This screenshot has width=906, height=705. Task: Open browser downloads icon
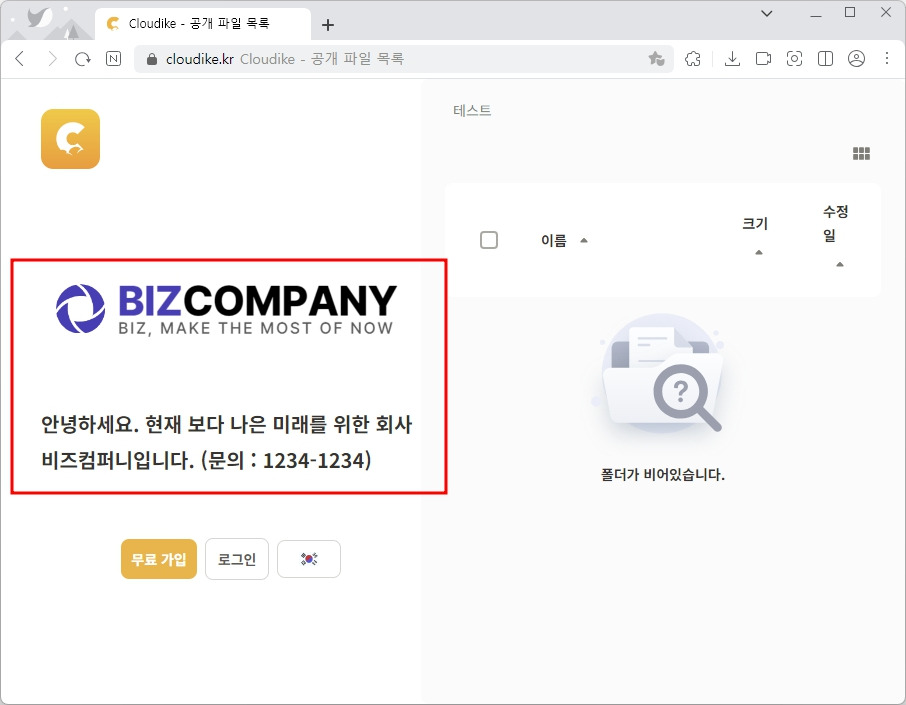click(732, 58)
